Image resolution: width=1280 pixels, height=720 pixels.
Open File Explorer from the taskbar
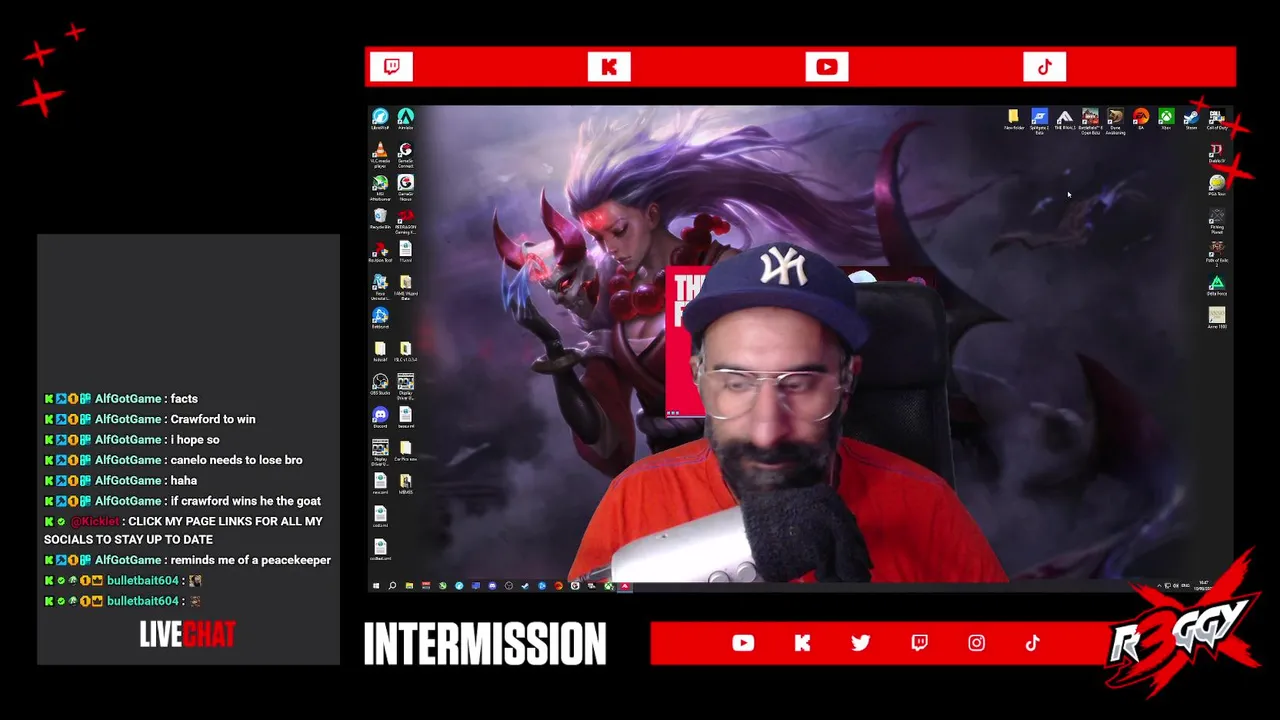click(x=409, y=586)
